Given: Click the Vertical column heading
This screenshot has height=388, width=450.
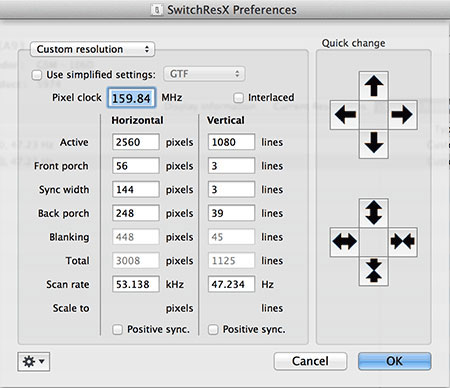Looking at the screenshot, I should click(x=226, y=120).
